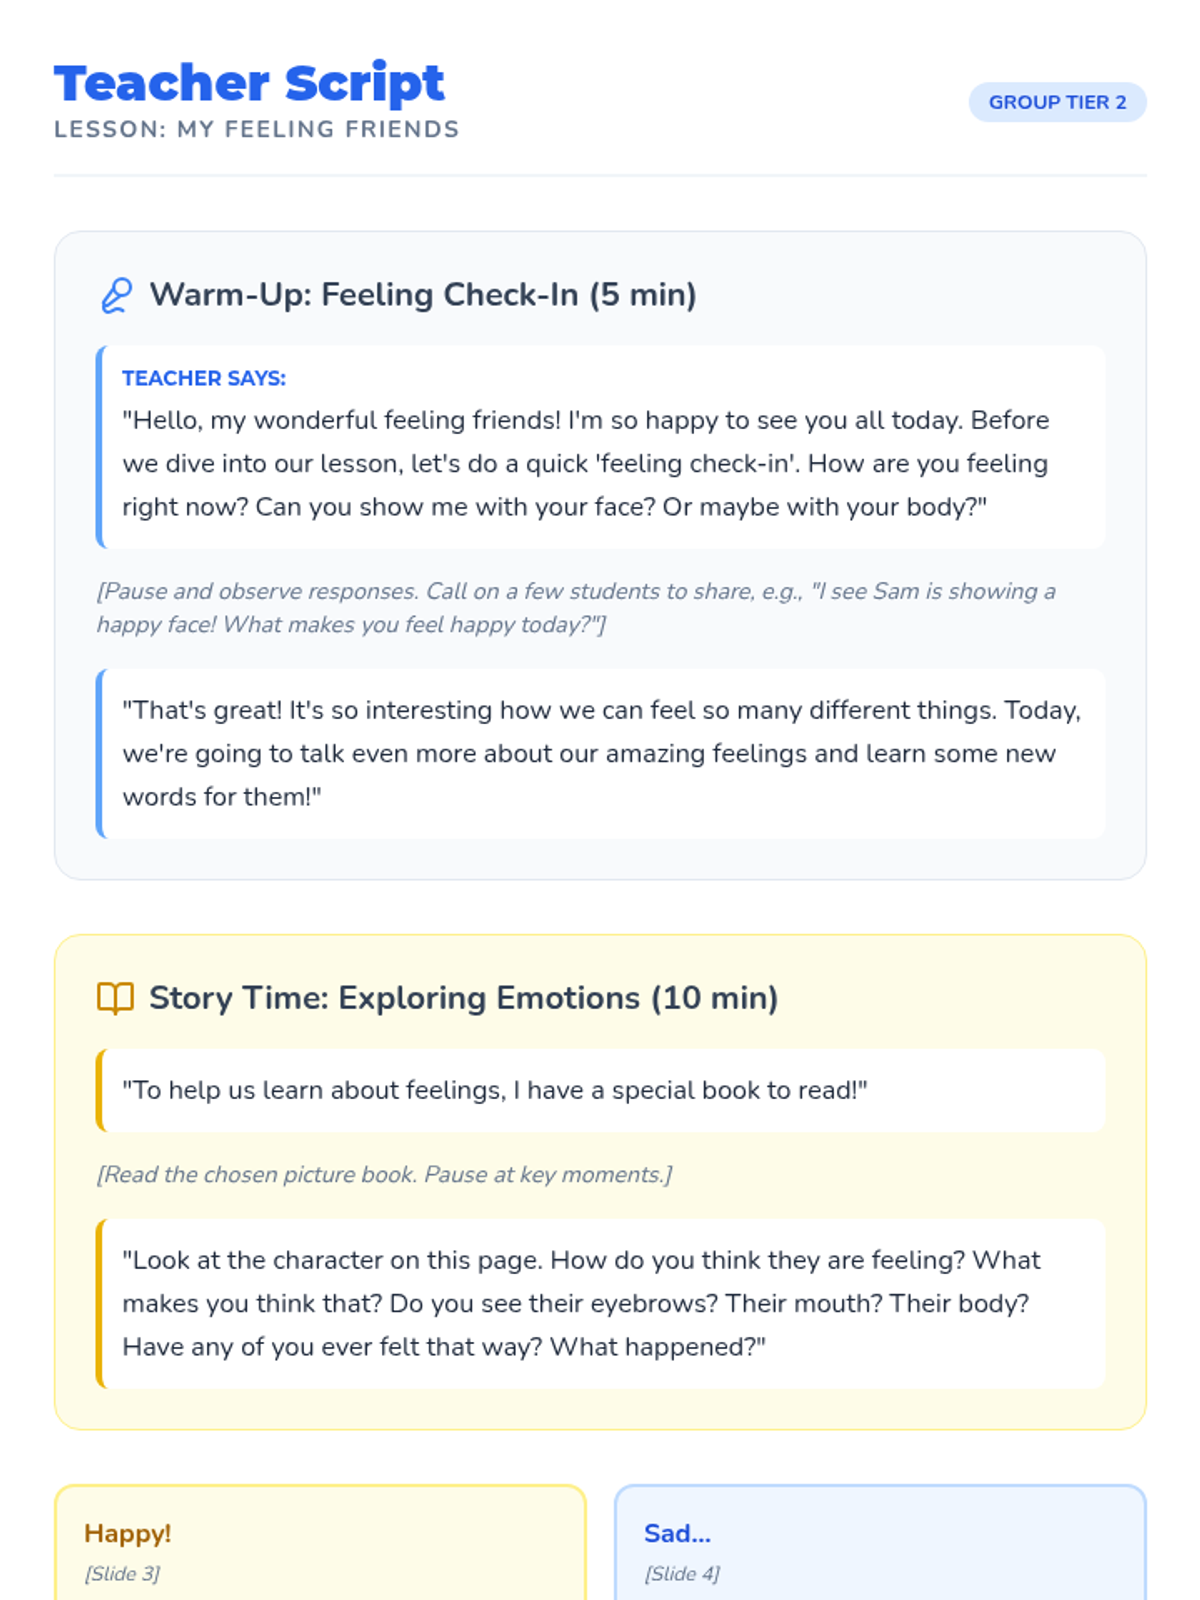Click the Teacher Script title
The image size is (1200, 1600).
coord(249,83)
